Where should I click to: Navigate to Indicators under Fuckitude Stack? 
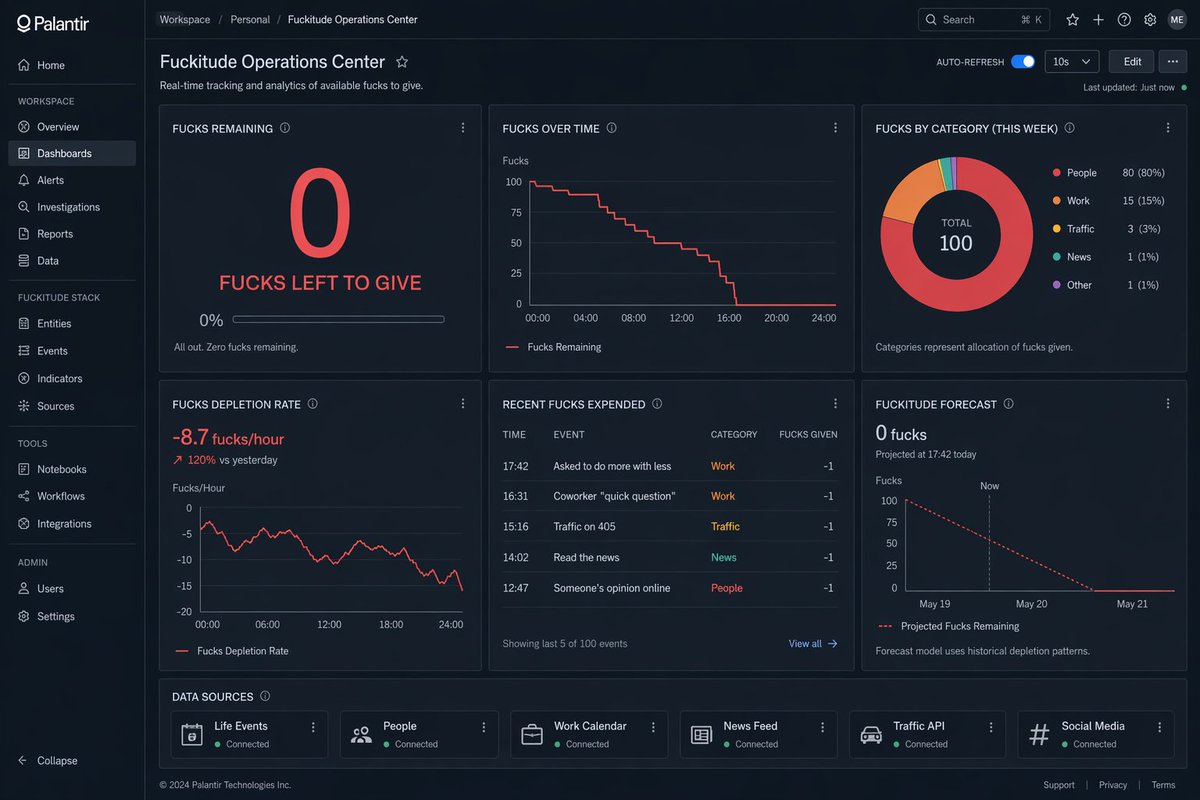tap(61, 378)
